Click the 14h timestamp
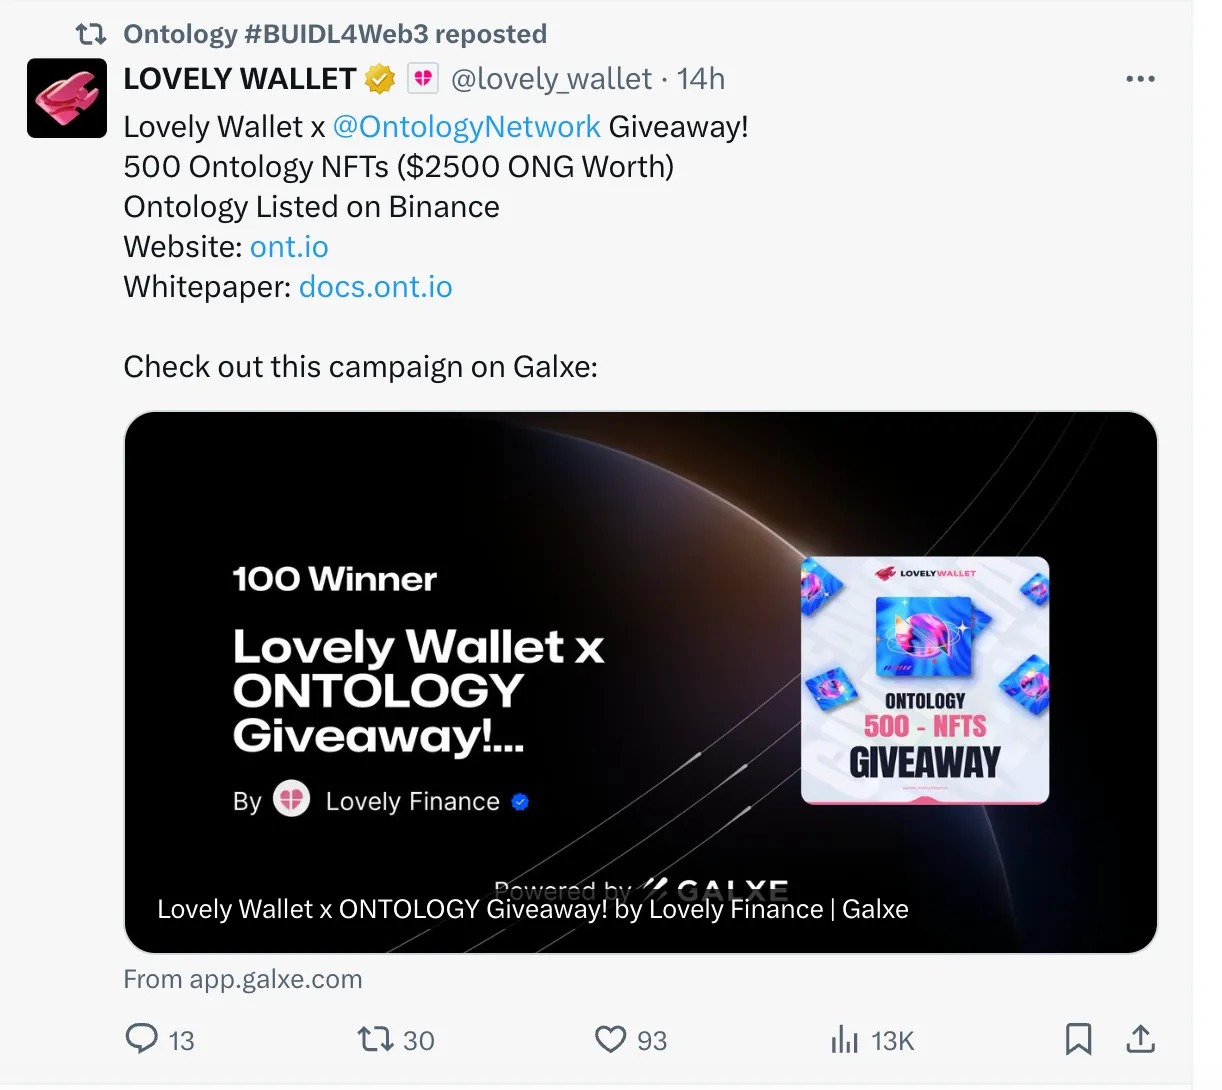The height and width of the screenshot is (1090, 1222). pyautogui.click(x=701, y=79)
